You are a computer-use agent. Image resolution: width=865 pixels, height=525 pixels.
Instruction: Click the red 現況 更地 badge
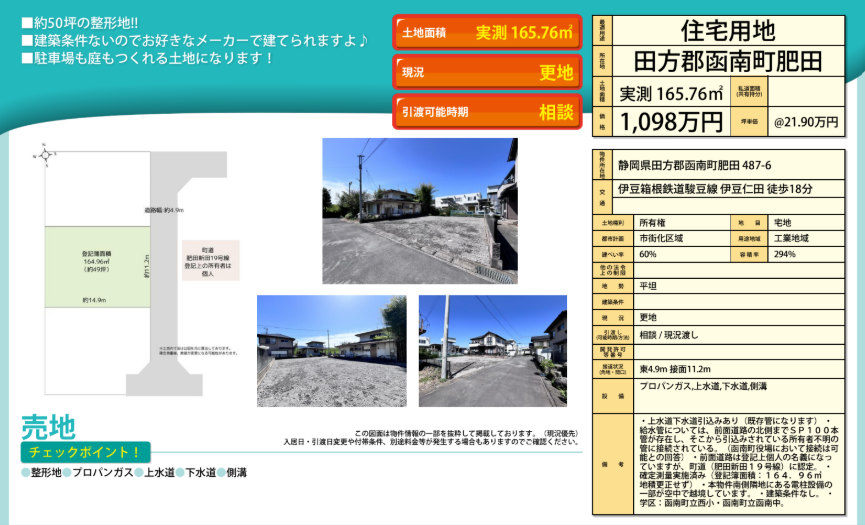pos(487,73)
